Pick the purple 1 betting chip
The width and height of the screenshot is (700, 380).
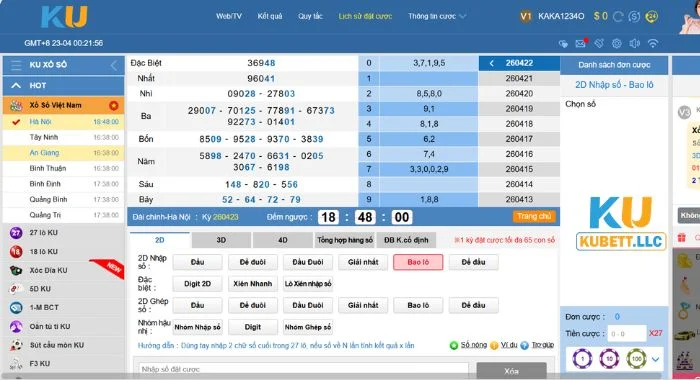point(582,359)
